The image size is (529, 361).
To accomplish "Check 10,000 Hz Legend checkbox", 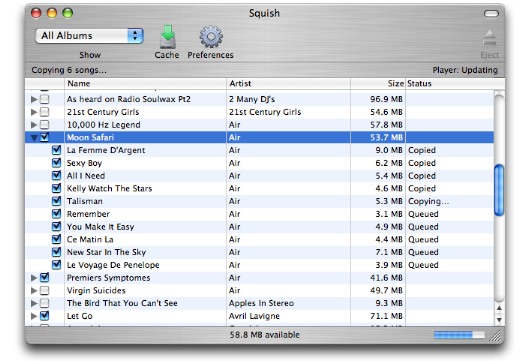I will coord(45,125).
